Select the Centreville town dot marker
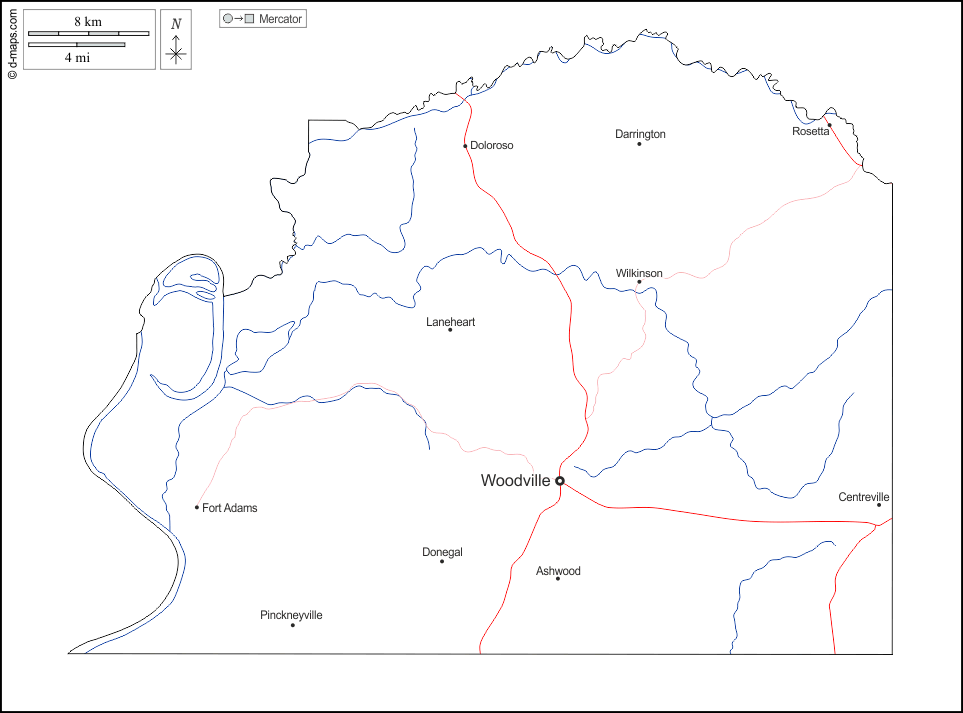The image size is (963, 713). click(879, 505)
